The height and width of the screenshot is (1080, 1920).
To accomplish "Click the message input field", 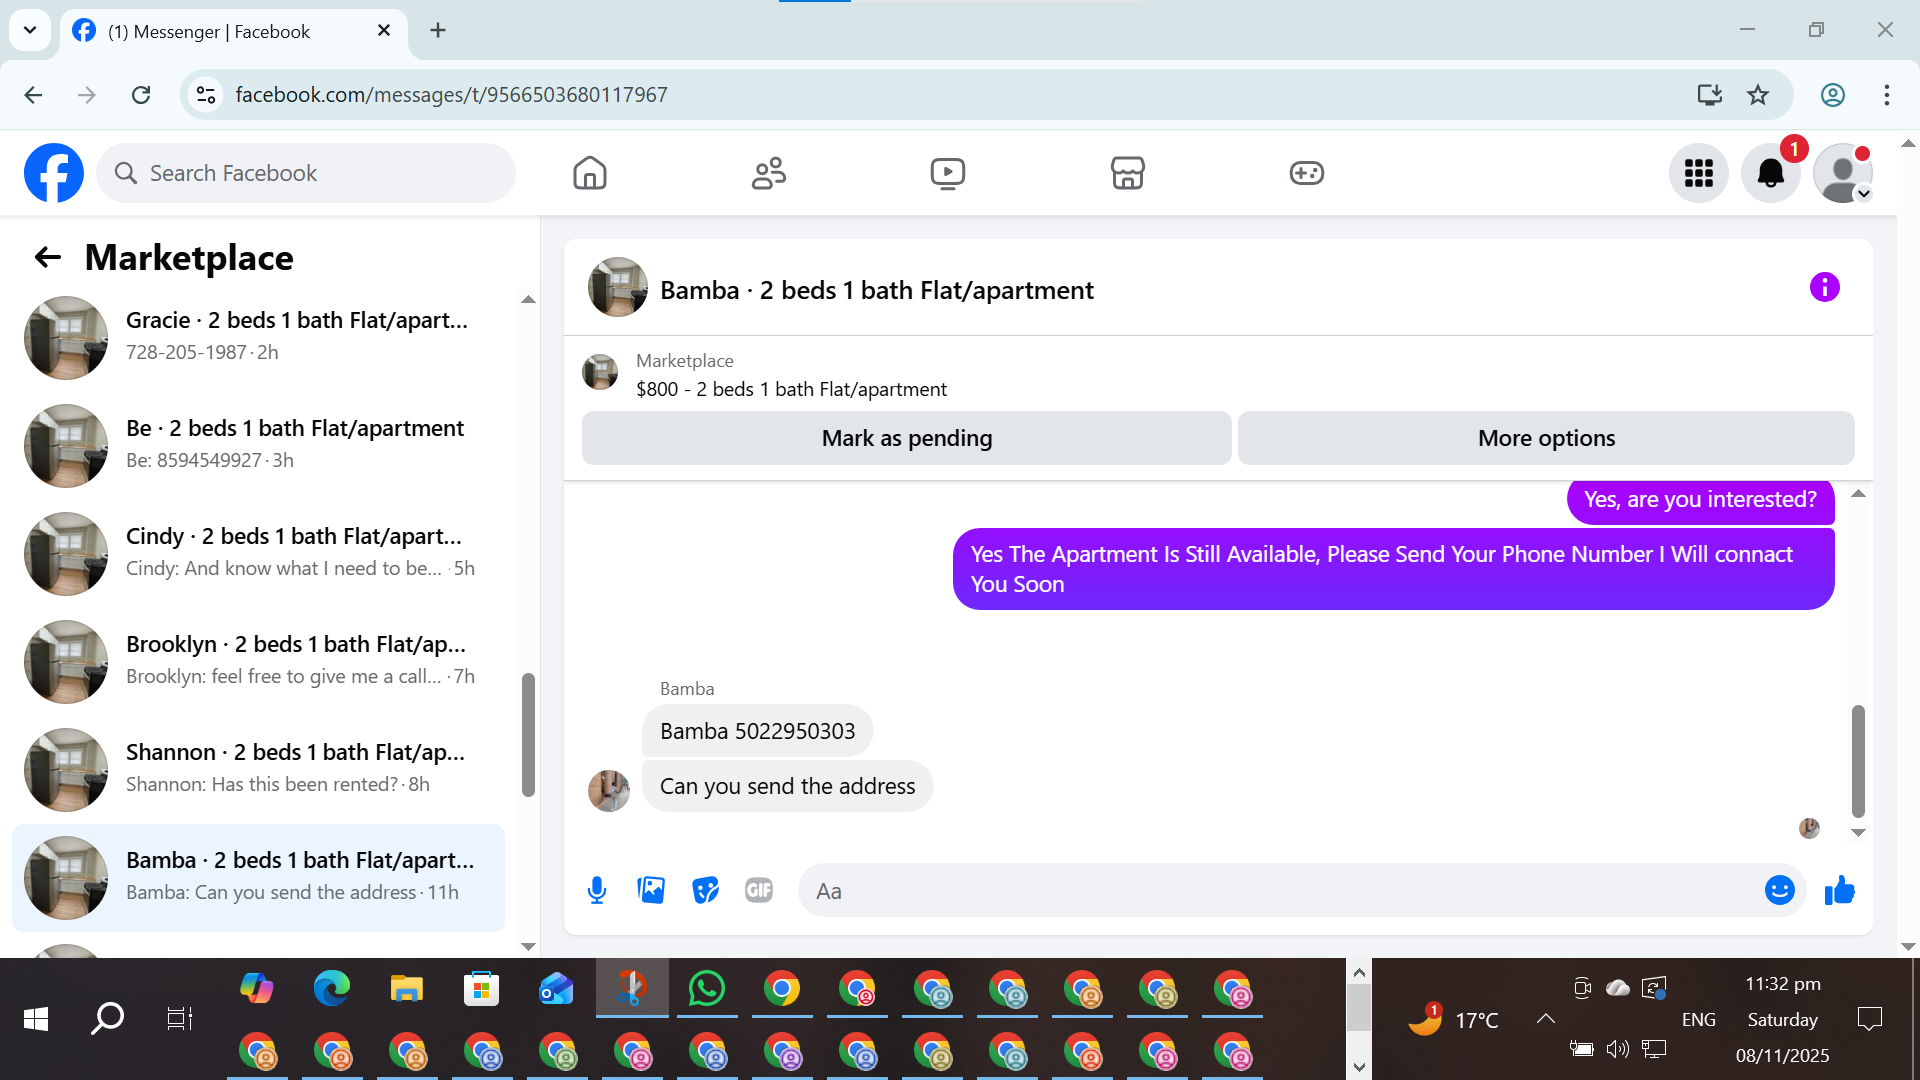I will pos(1280,891).
